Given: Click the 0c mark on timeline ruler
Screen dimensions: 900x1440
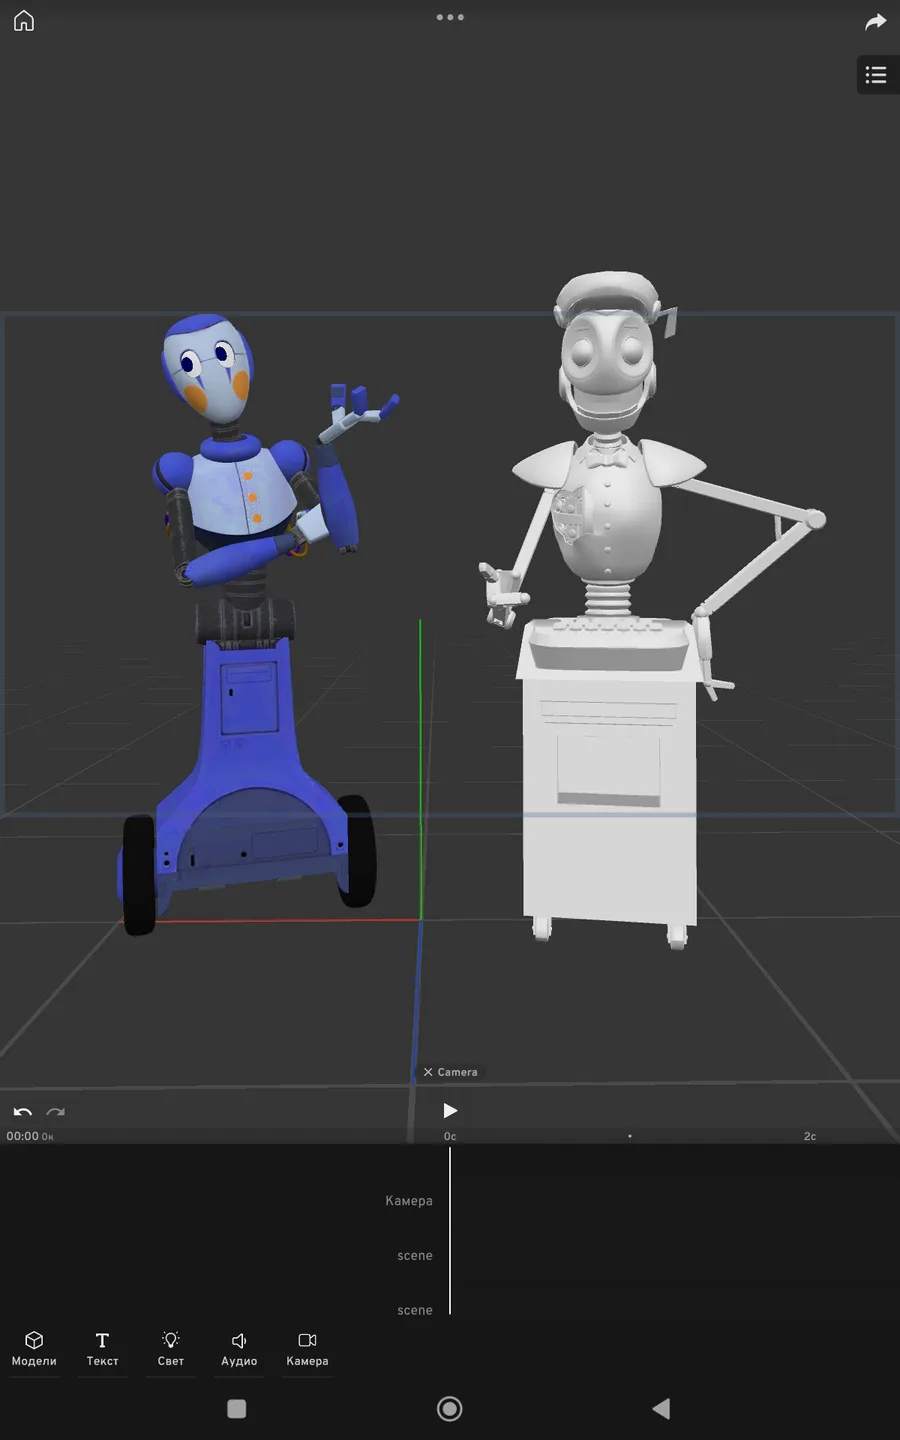Looking at the screenshot, I should (450, 1136).
